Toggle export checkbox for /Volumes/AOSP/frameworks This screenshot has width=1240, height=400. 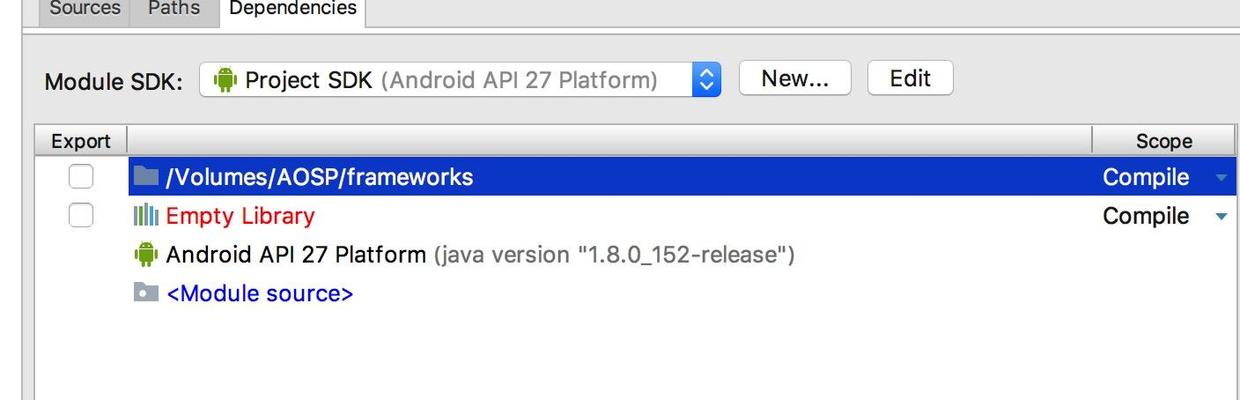point(81,177)
